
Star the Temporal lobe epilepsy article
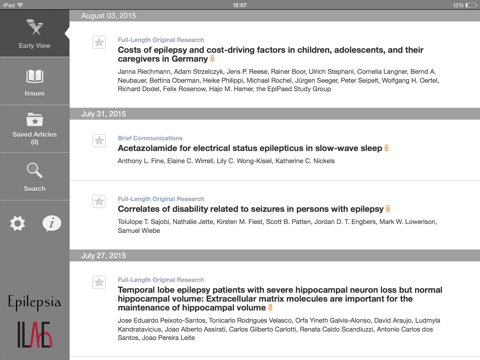pos(99,282)
